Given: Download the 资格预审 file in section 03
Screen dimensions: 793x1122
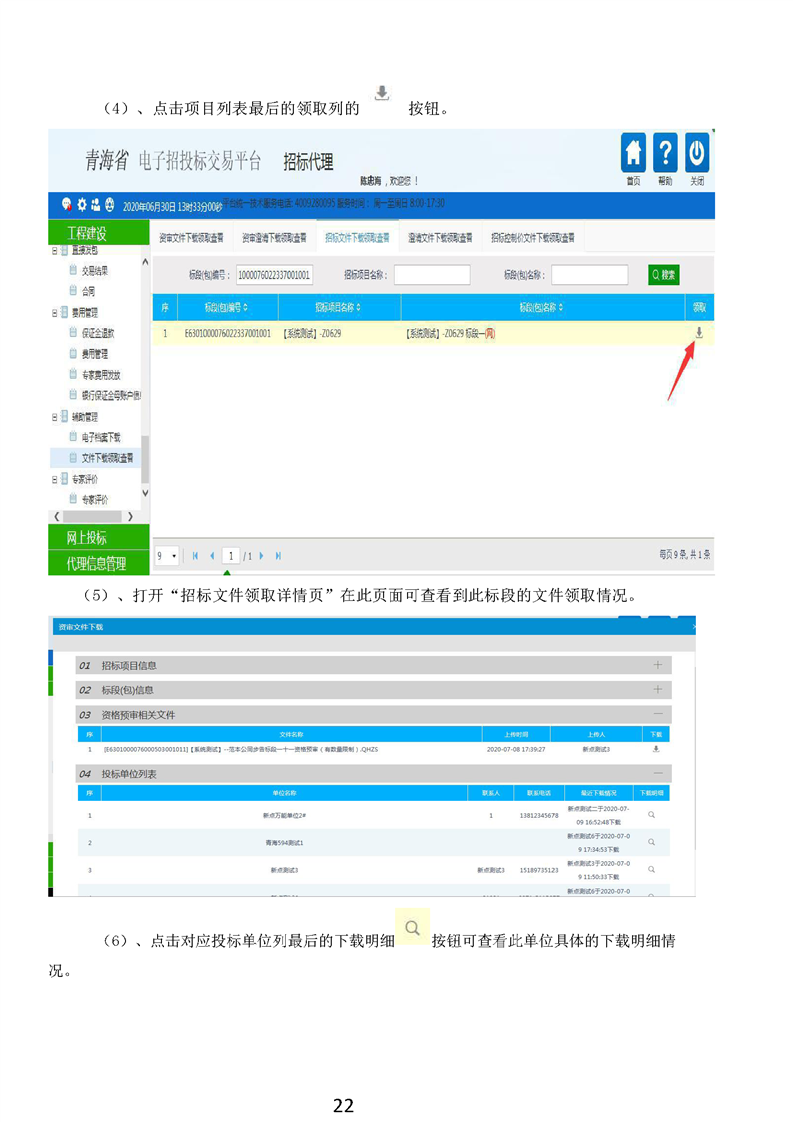Looking at the screenshot, I should click(656, 748).
